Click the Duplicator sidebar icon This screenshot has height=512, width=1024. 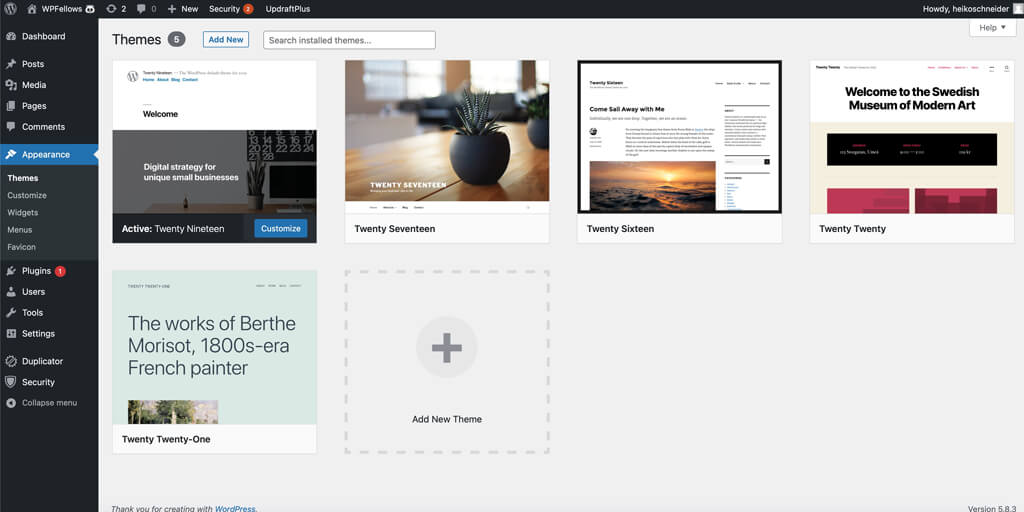pos(11,361)
